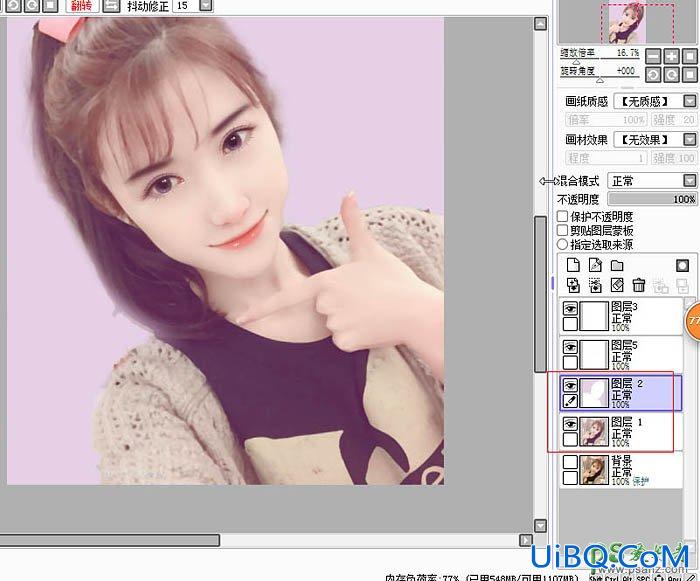
Task: Reset zoom using square button beside plus
Action: coord(690,56)
